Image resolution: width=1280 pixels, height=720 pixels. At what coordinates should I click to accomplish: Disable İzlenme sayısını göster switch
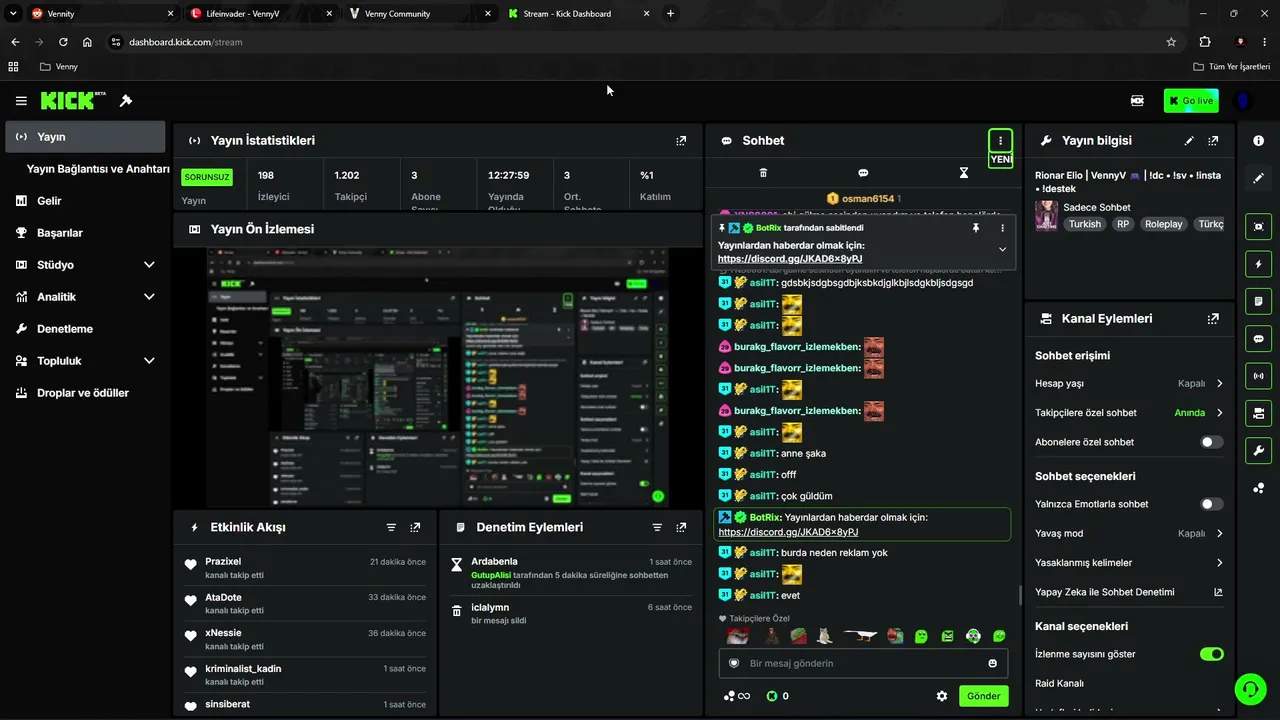1211,654
